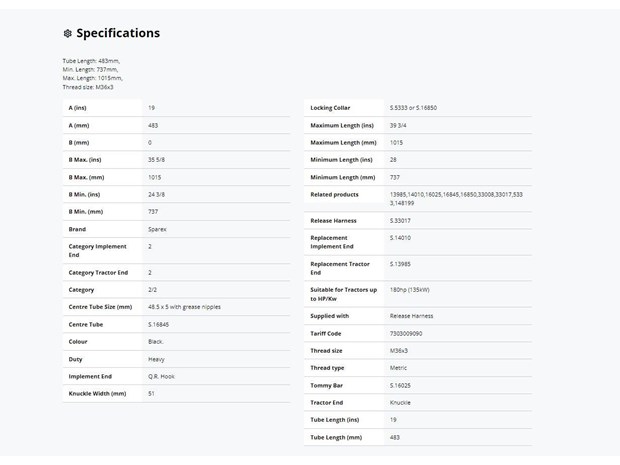Click the 'Minimum Length (ins)' label
The width and height of the screenshot is (620, 465).
(x=341, y=160)
